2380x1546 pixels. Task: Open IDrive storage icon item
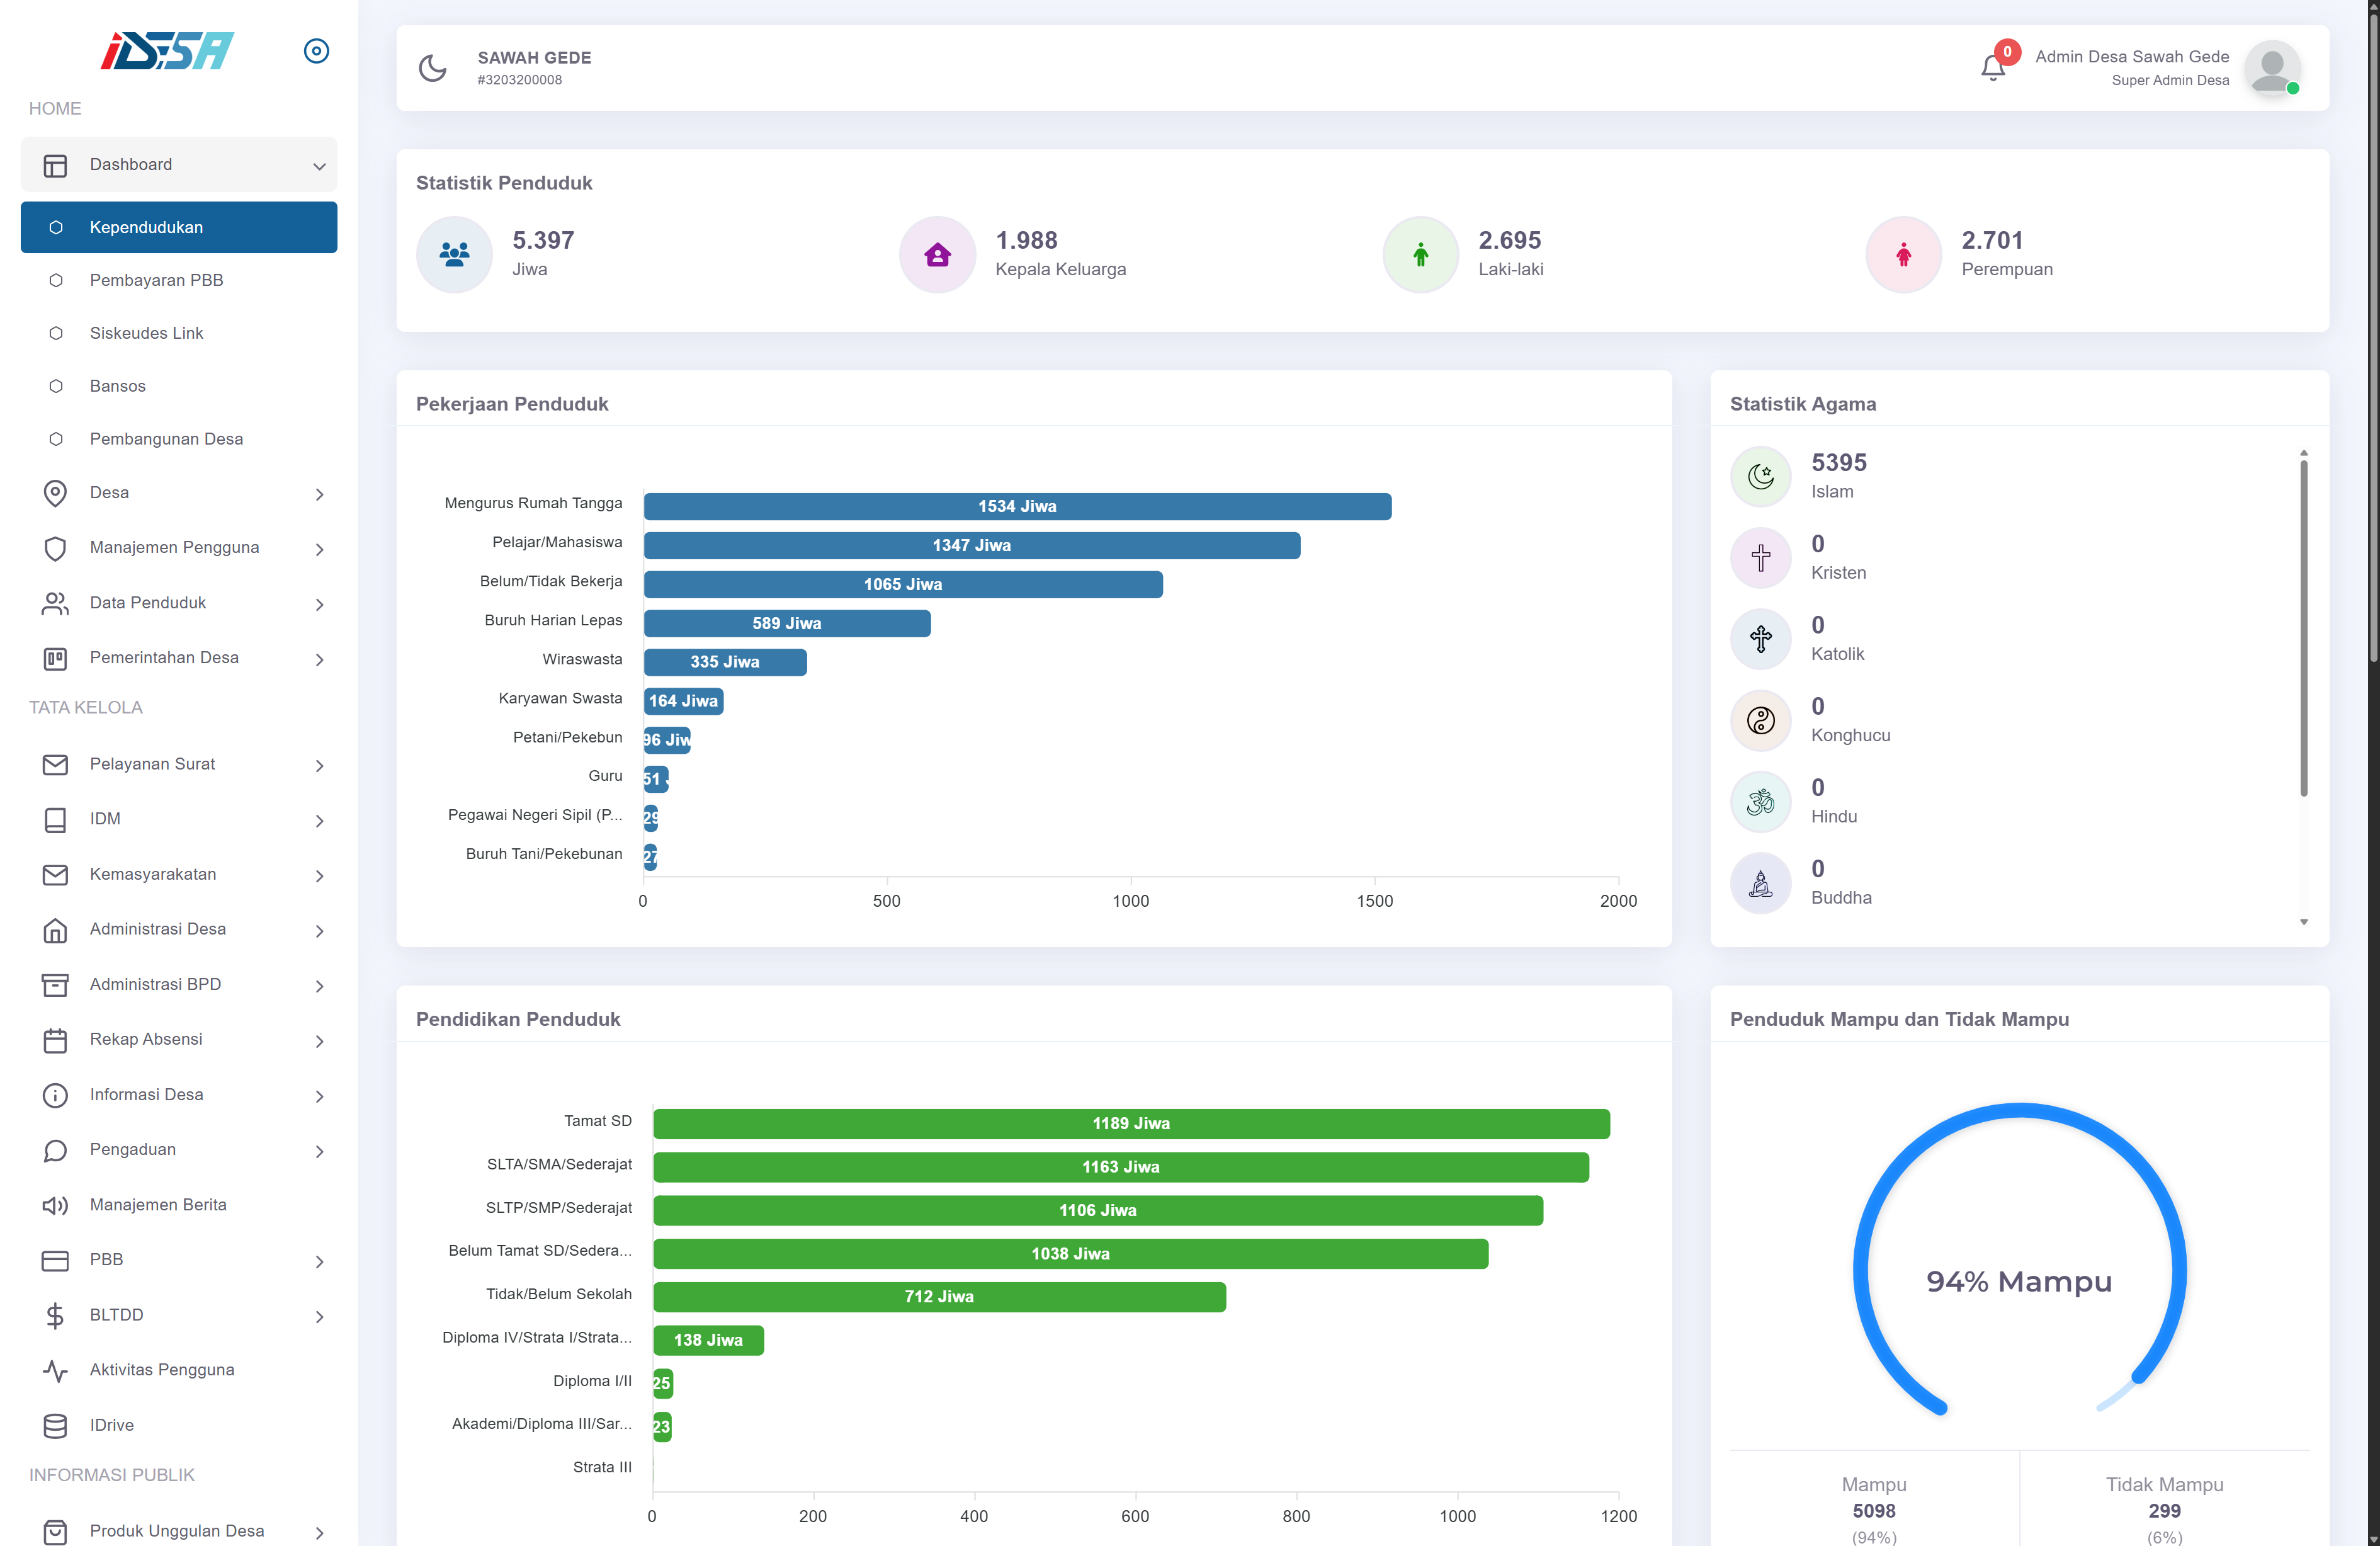[55, 1425]
